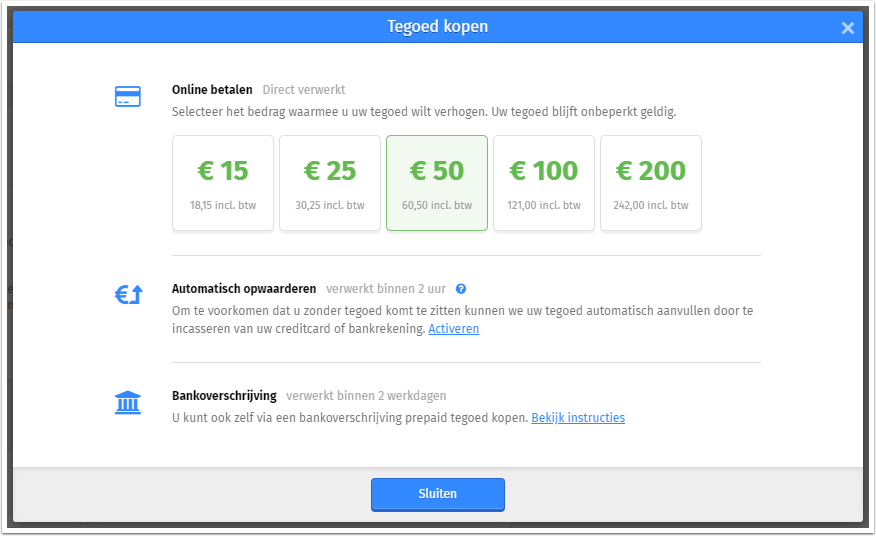Click the Automatisch opwaarderen heading

click(x=244, y=289)
